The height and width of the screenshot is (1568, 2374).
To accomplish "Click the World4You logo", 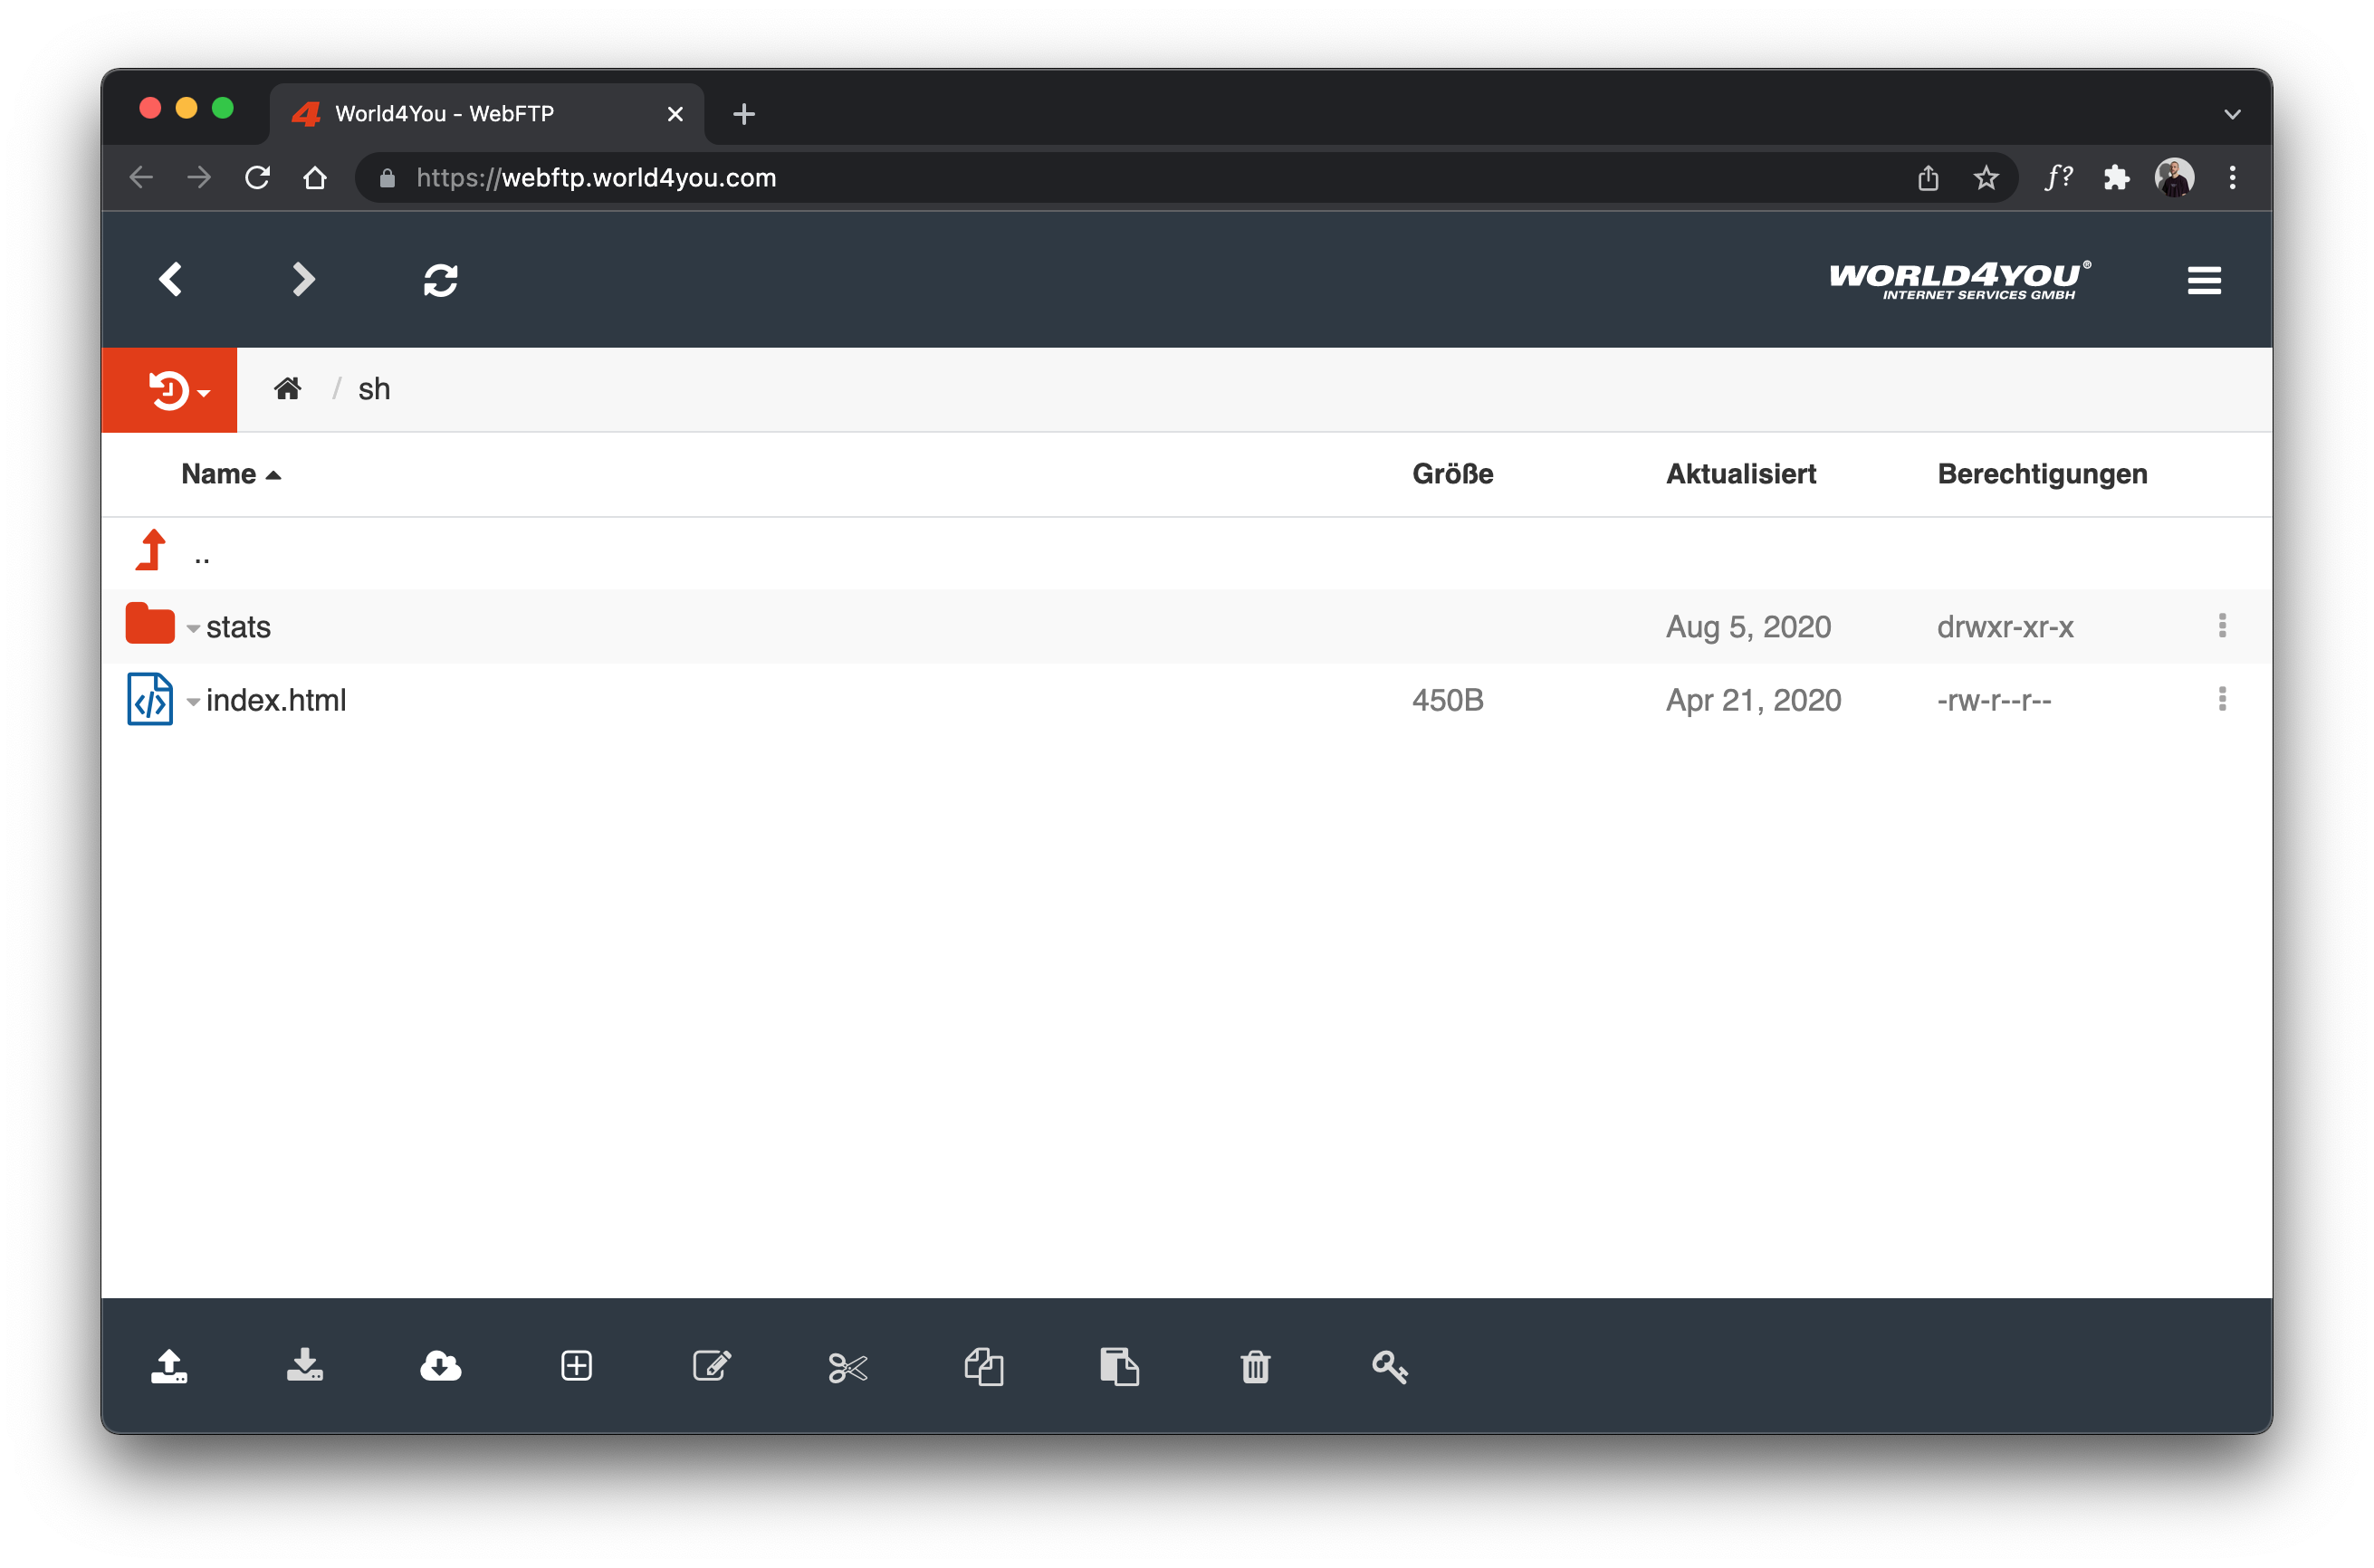I will (1959, 280).
